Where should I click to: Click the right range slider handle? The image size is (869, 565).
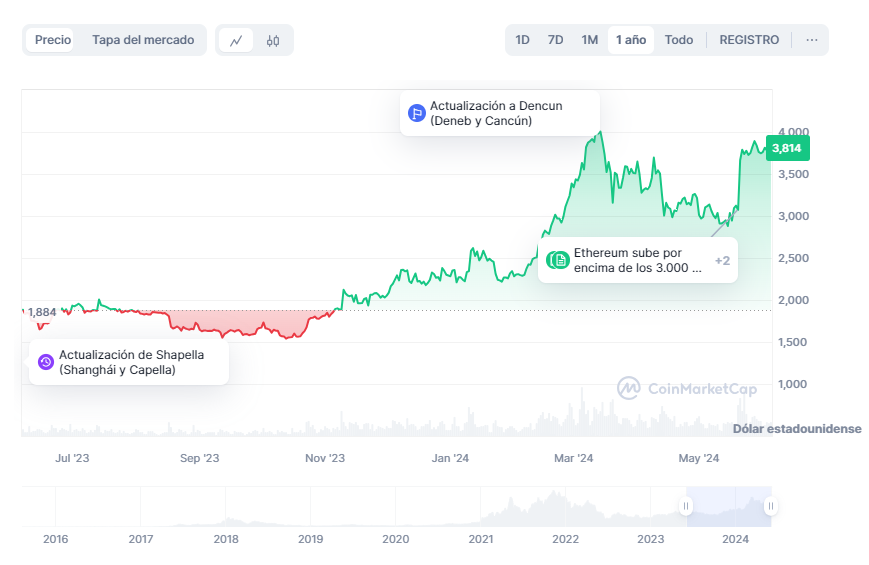770,506
